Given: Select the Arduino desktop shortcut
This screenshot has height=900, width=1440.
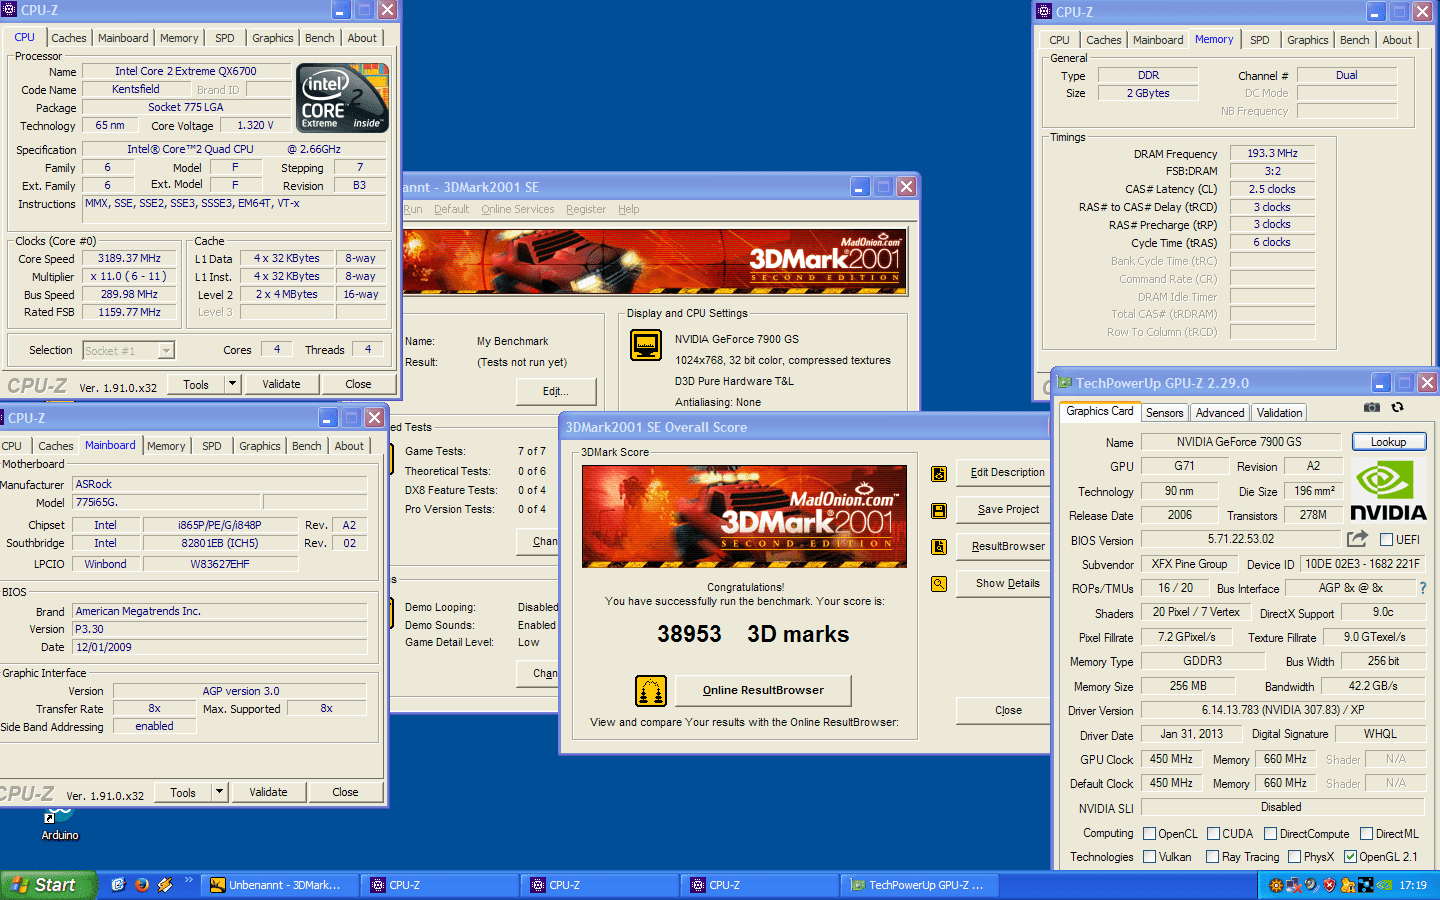Looking at the screenshot, I should pos(60,826).
